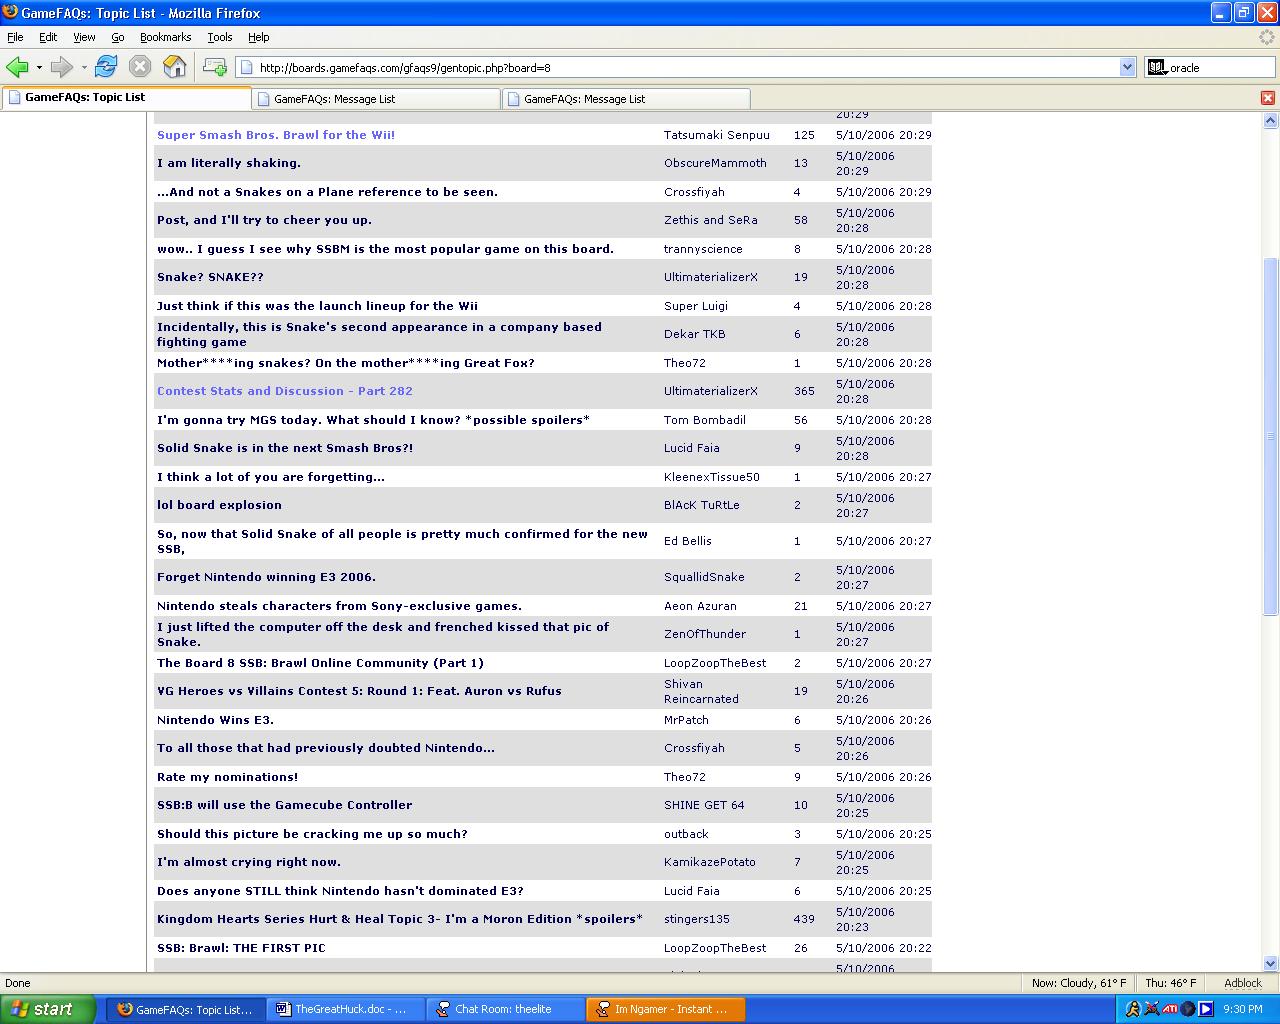Image resolution: width=1280 pixels, height=1024 pixels.
Task: Open the Back history dropdown arrow
Action: point(39,68)
